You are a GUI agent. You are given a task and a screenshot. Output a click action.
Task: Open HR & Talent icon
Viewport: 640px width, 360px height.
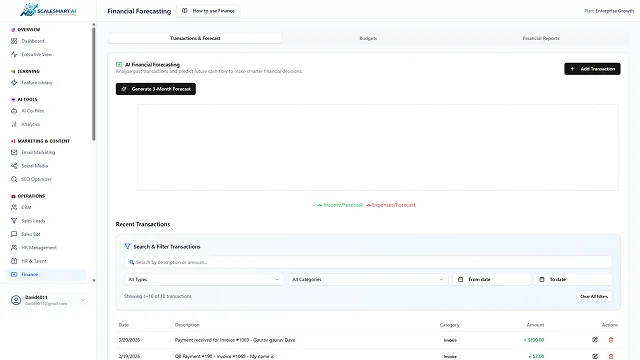click(14, 261)
